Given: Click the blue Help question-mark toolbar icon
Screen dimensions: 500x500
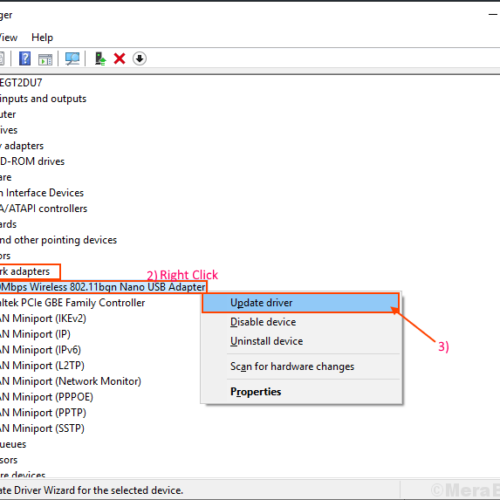Looking at the screenshot, I should (x=25, y=58).
